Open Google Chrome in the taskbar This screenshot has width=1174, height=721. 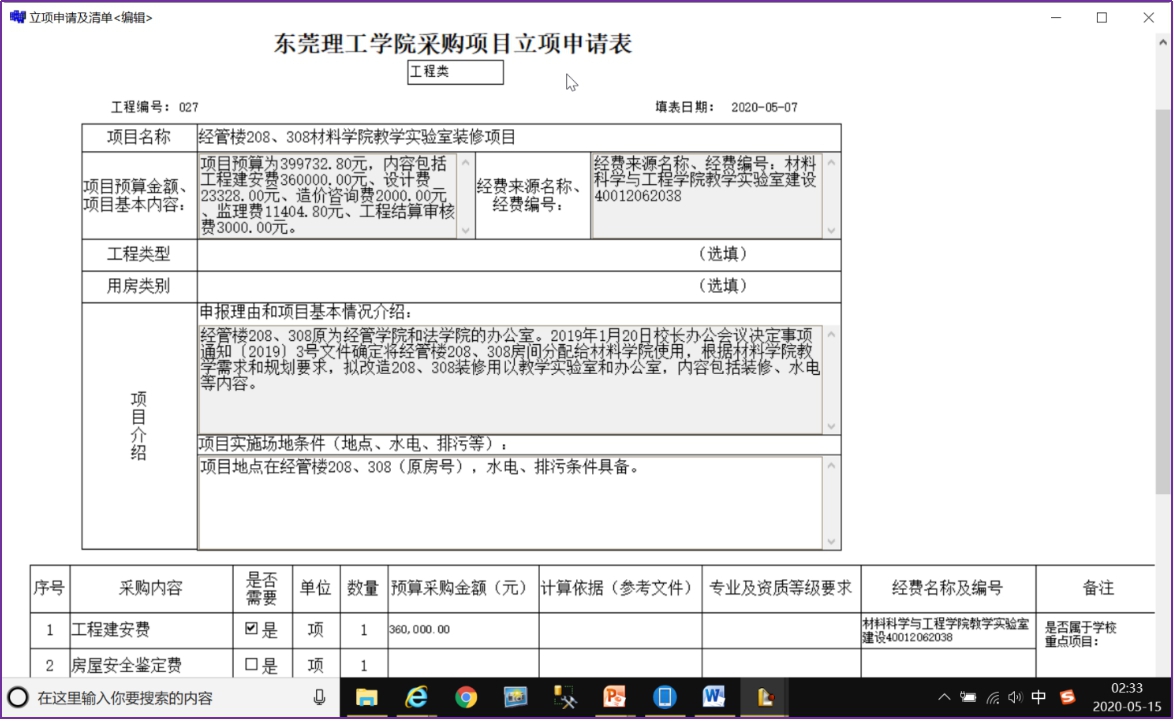[x=466, y=697]
